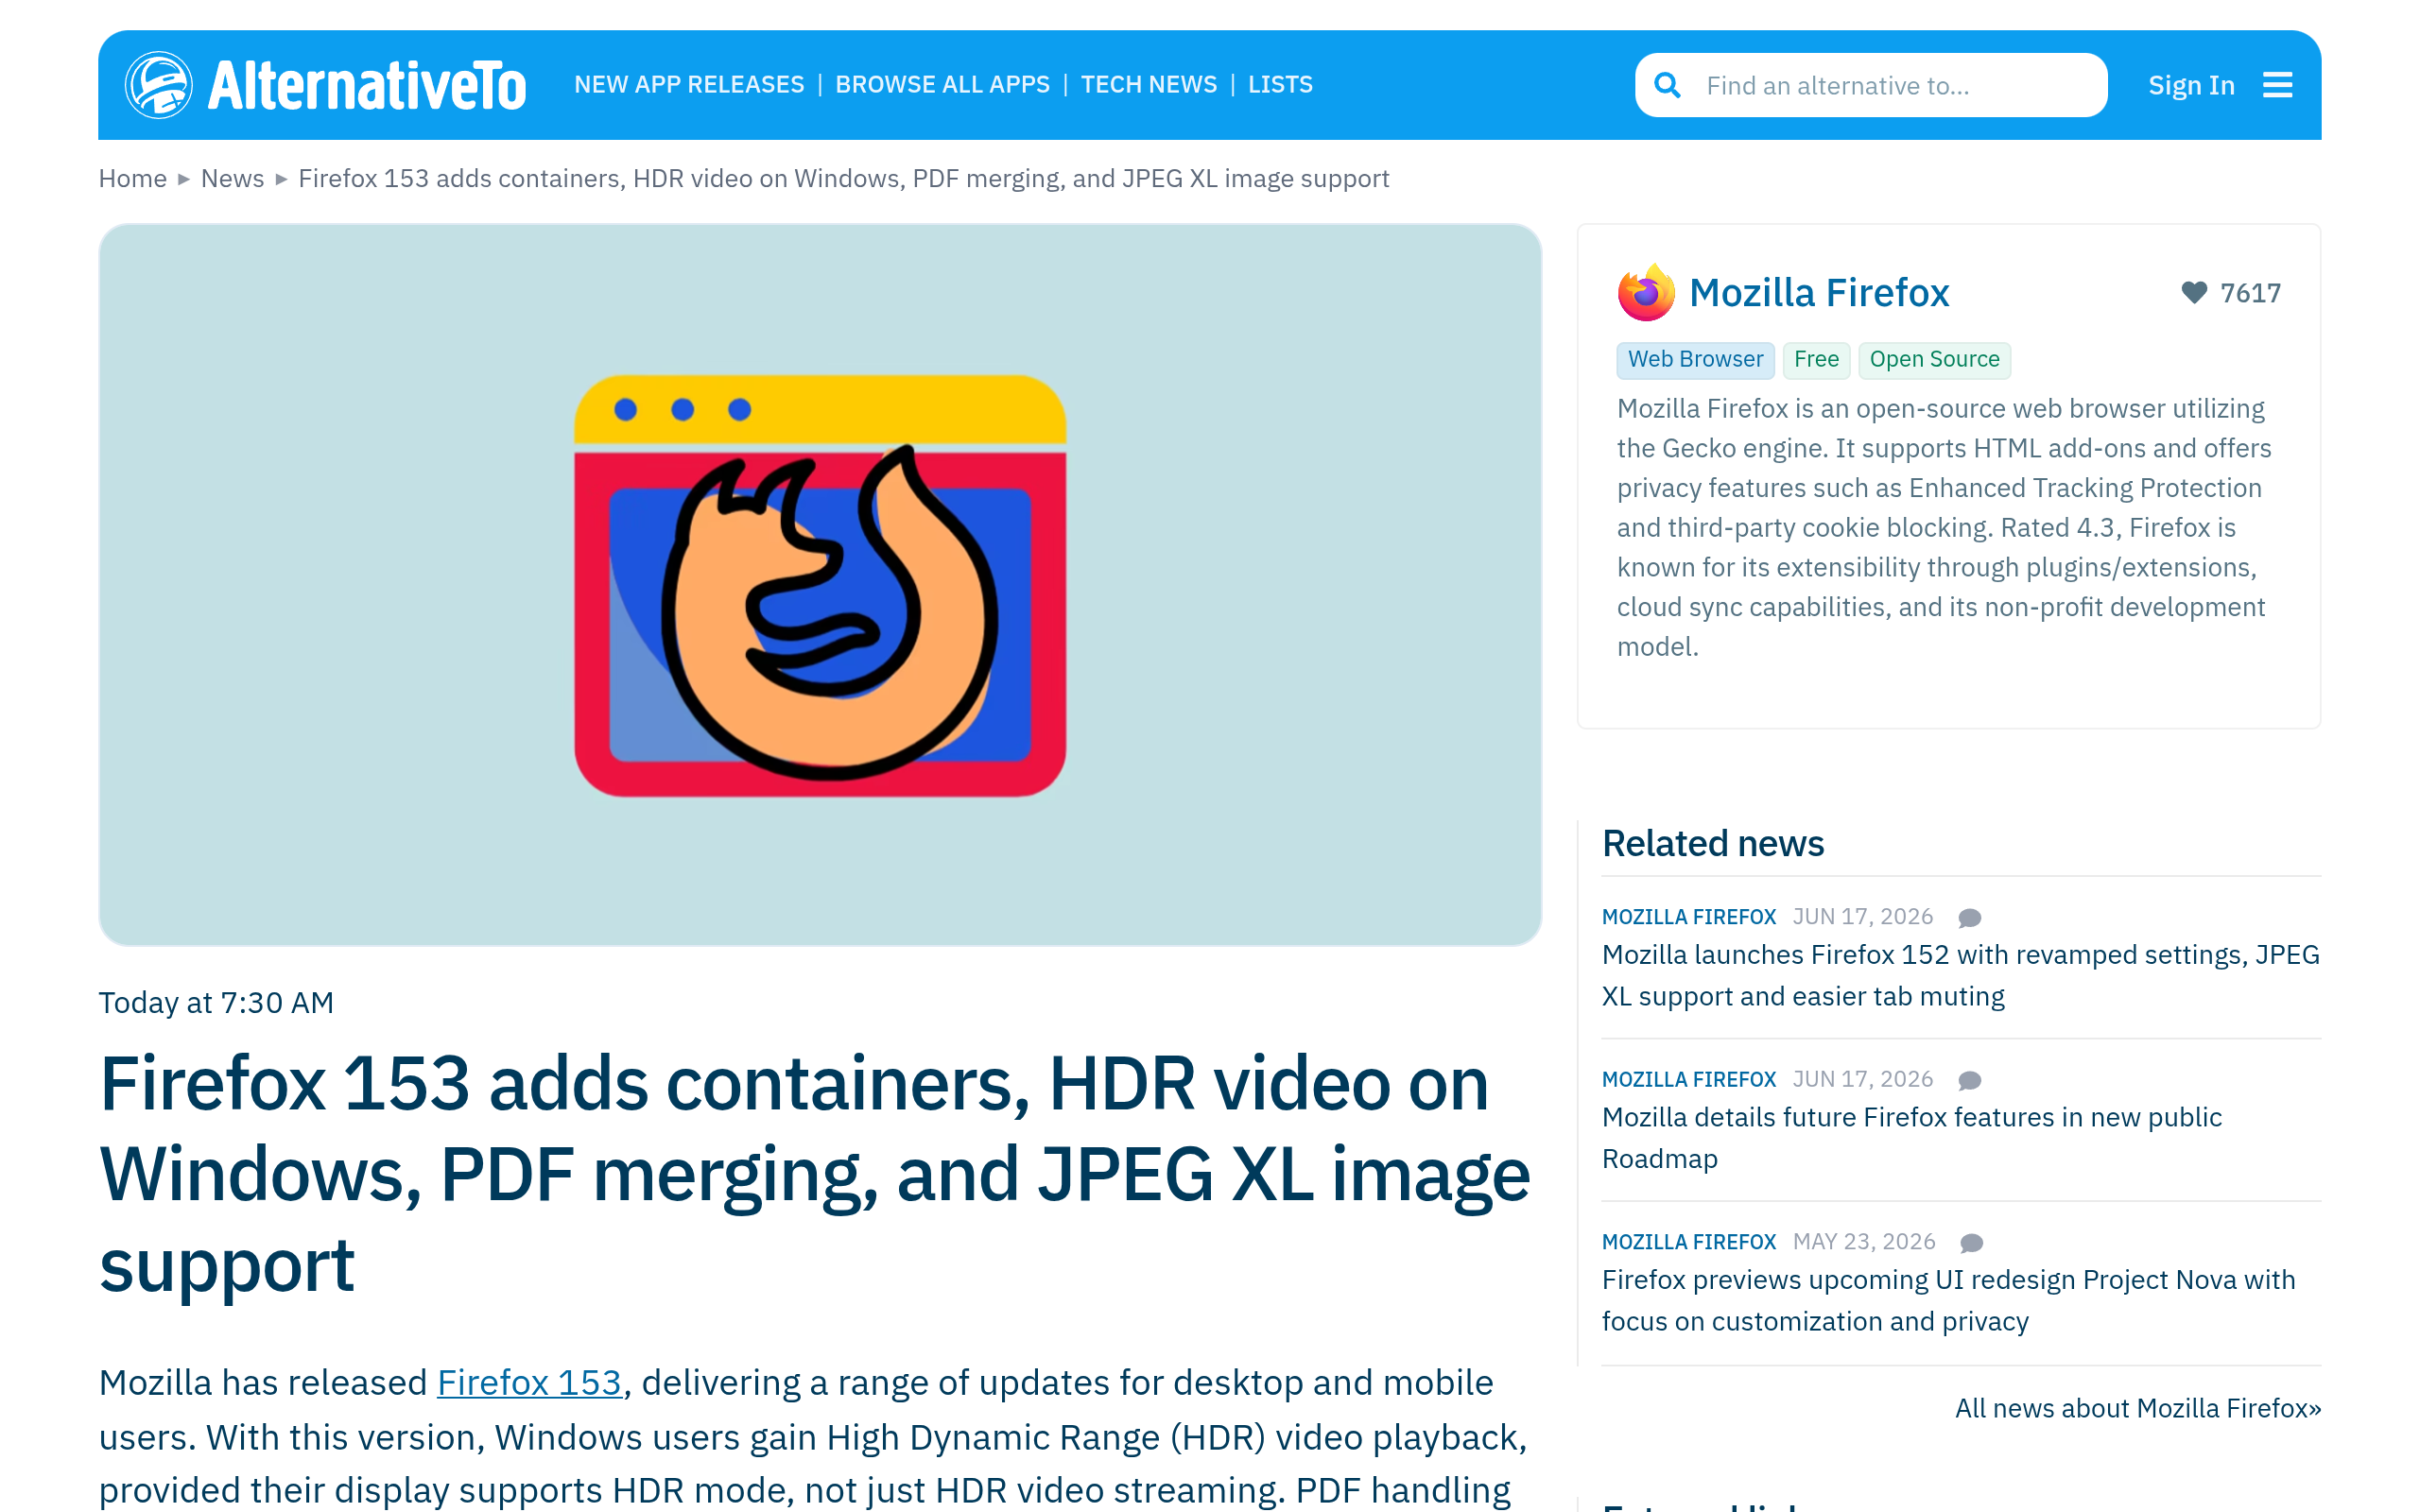Click comment icon on Project Nova news
Screen dimensions: 2420x1512
point(1971,1242)
